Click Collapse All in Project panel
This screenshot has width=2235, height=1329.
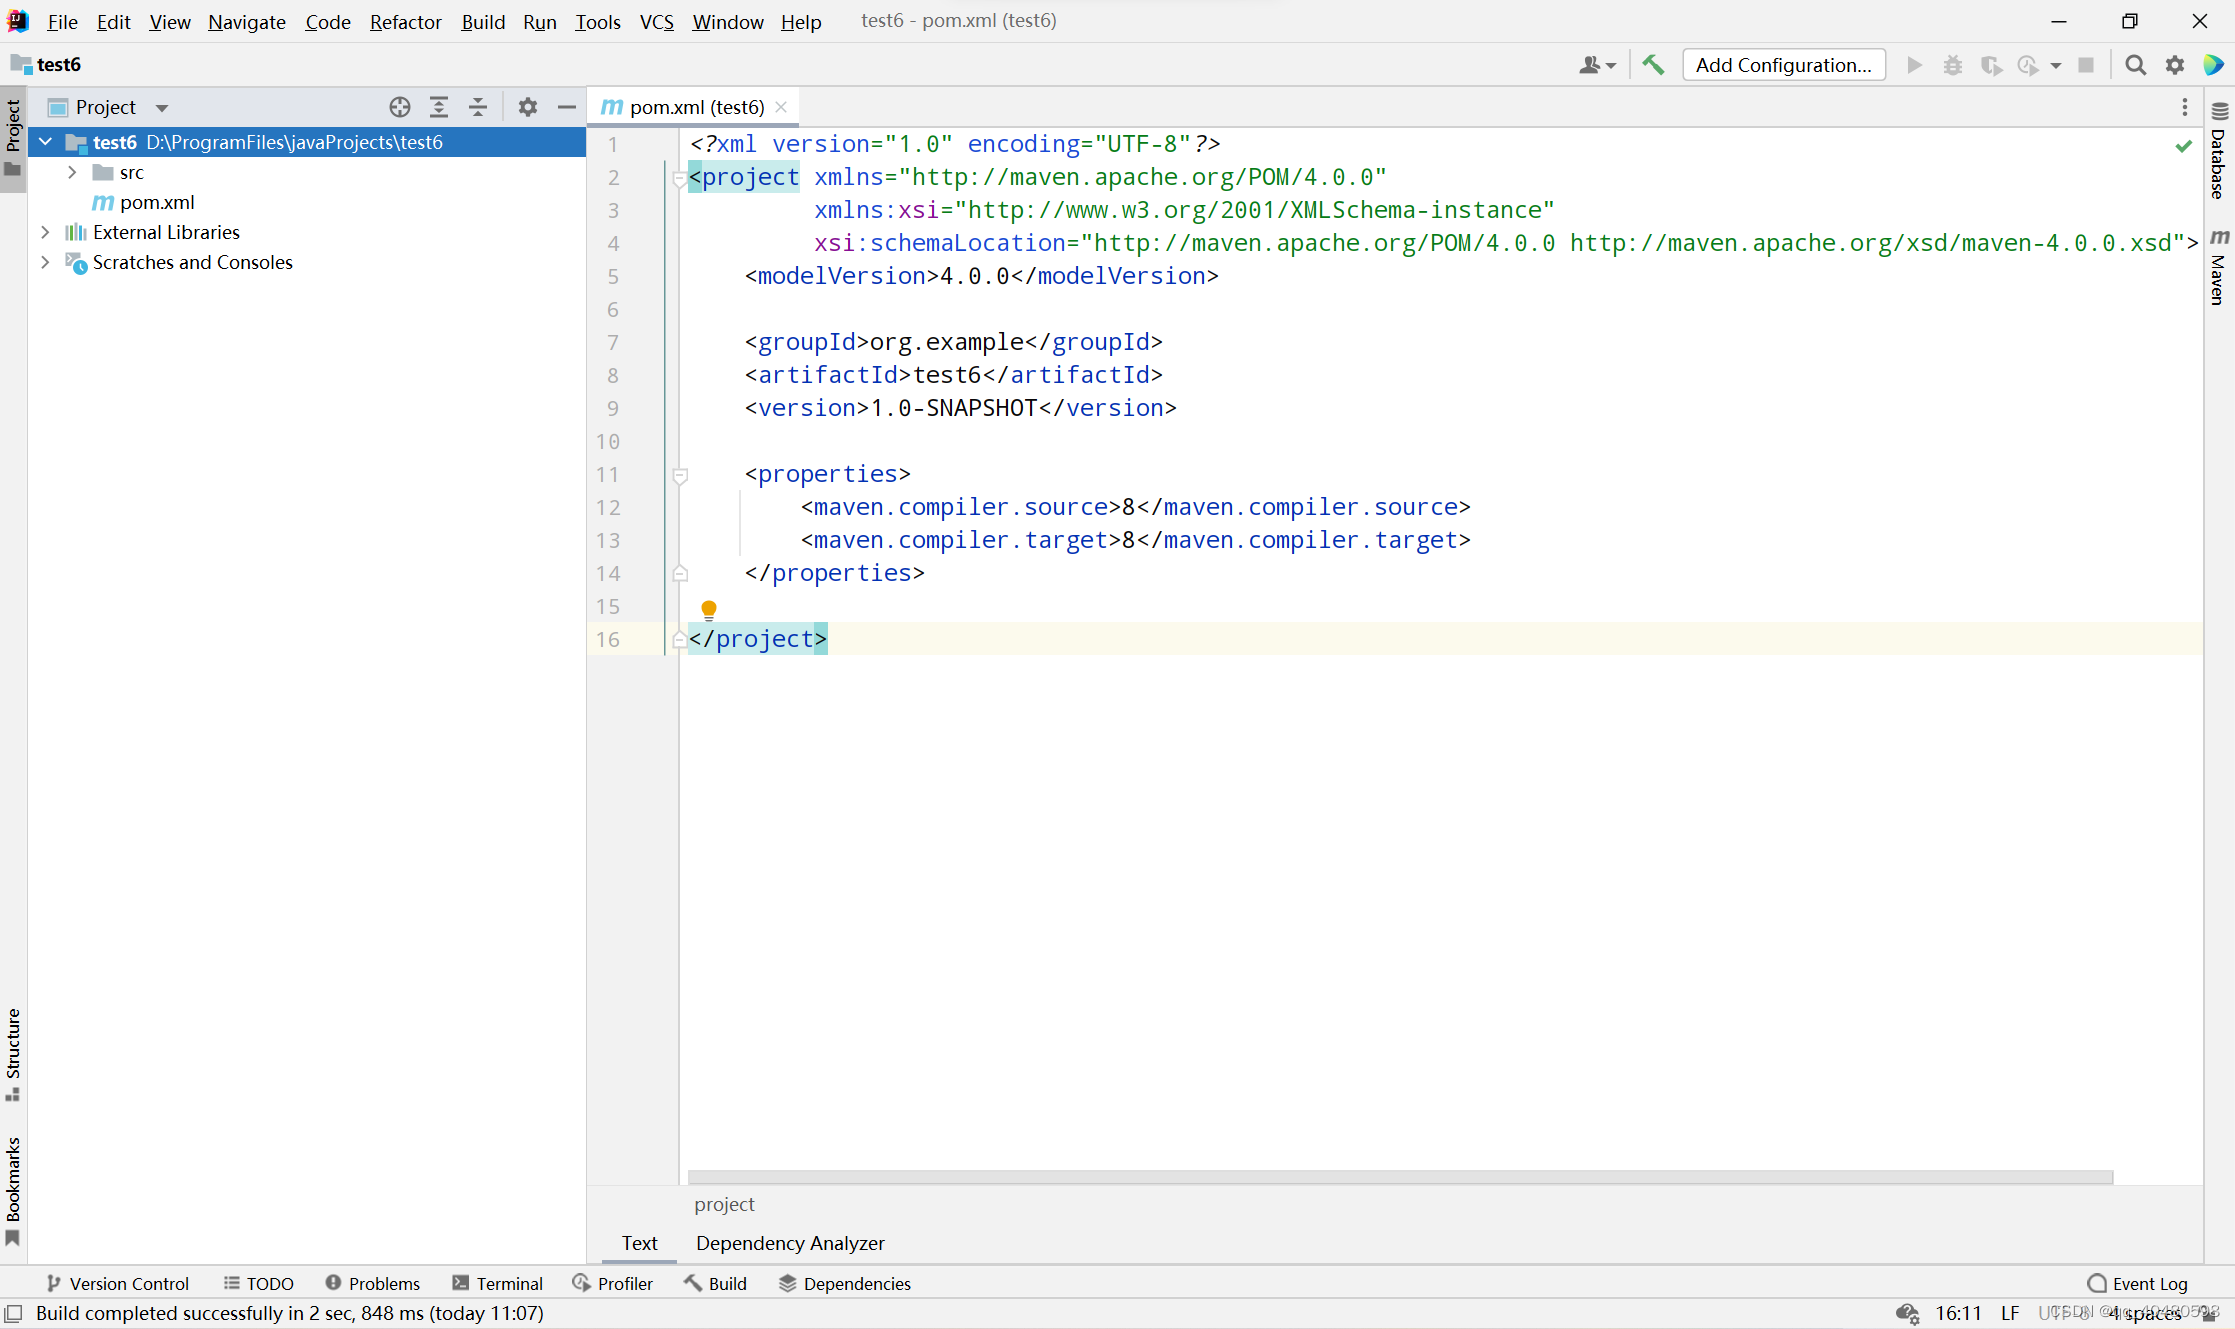pyautogui.click(x=478, y=107)
